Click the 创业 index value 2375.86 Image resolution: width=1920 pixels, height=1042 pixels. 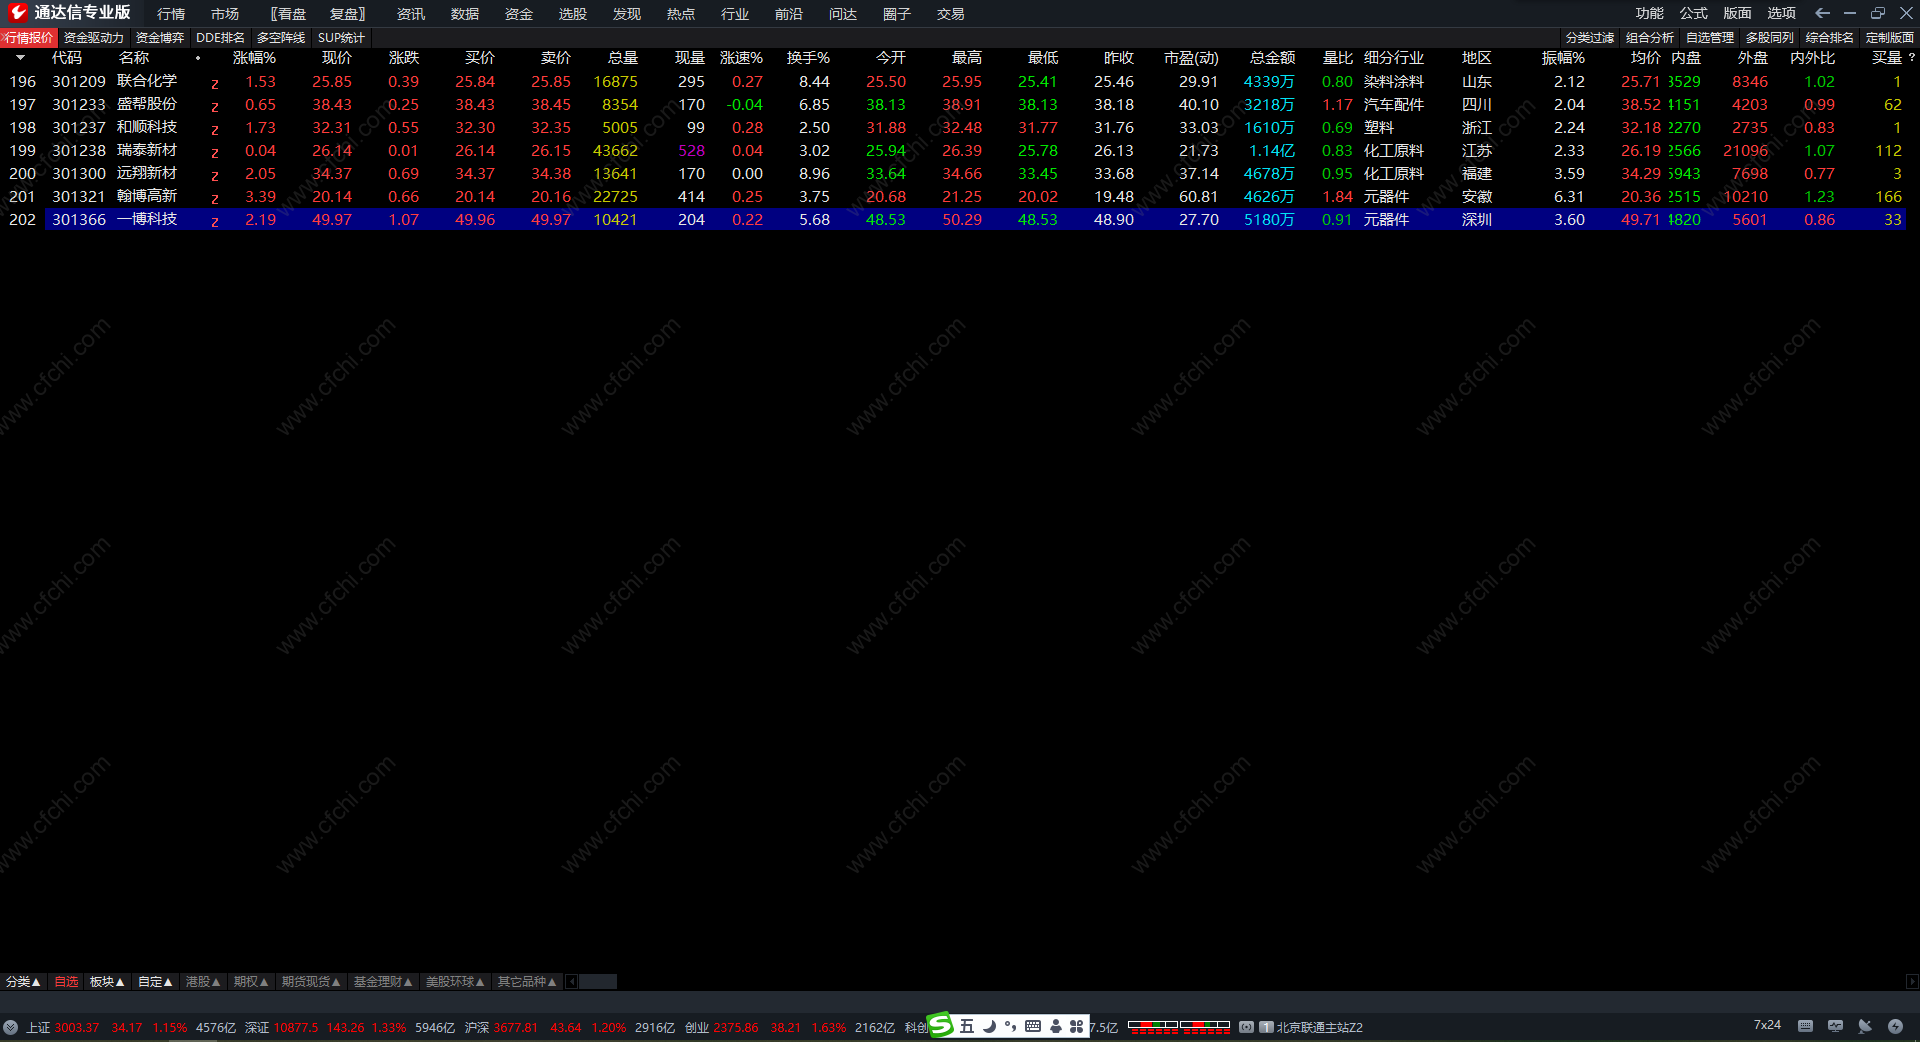(736, 1027)
